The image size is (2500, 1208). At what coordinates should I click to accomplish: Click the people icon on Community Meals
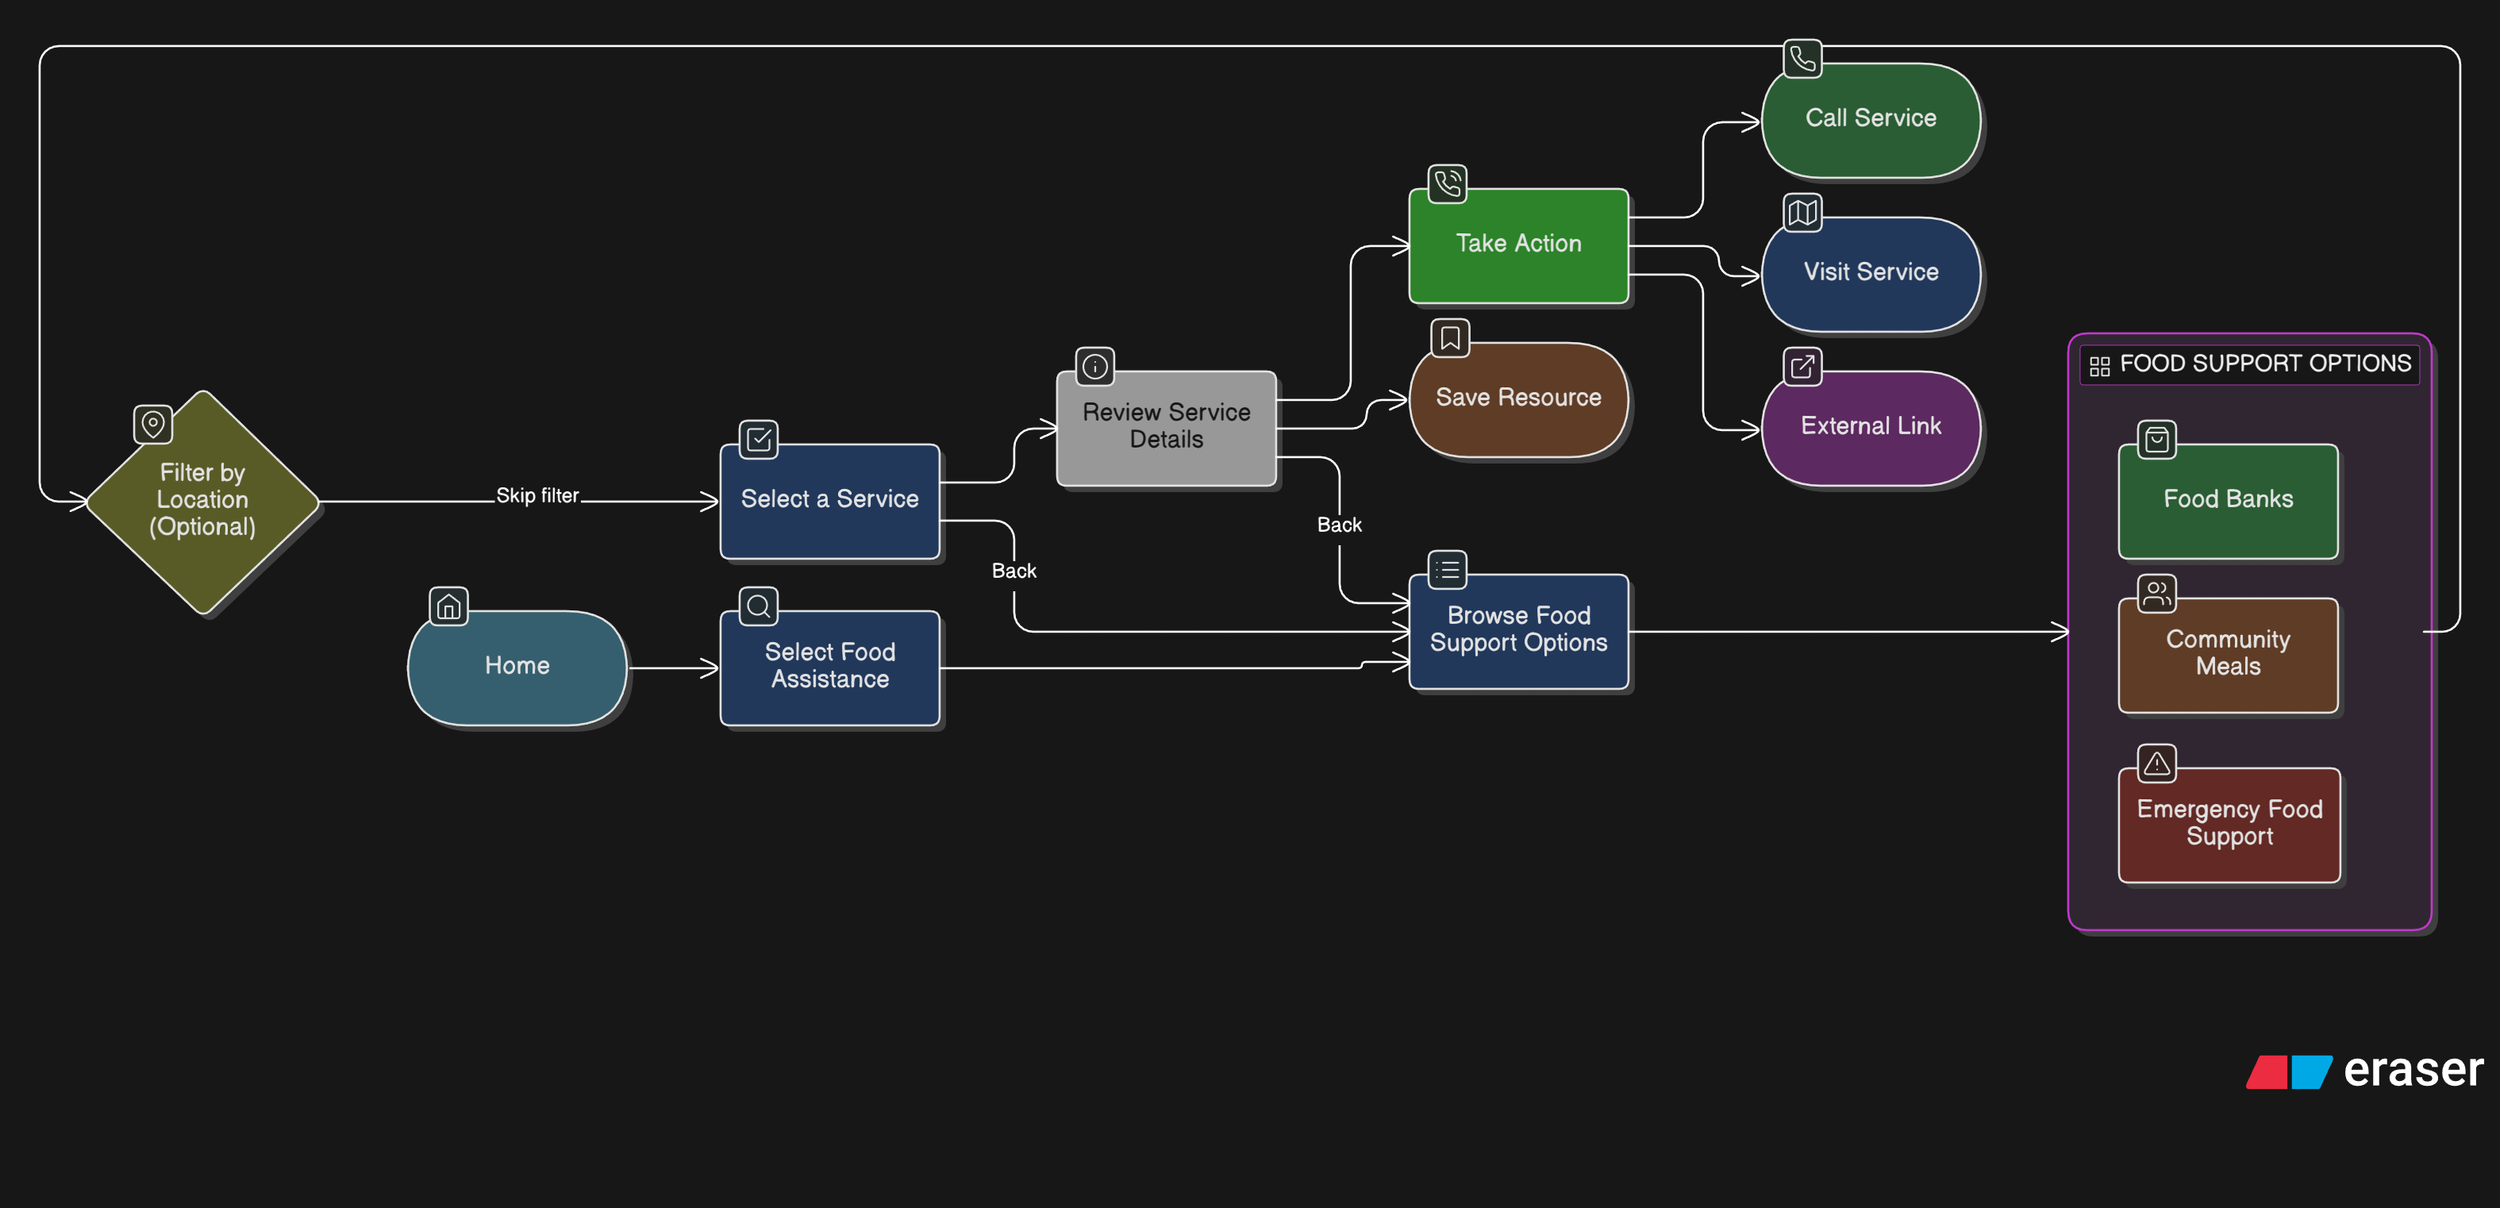click(x=2156, y=594)
